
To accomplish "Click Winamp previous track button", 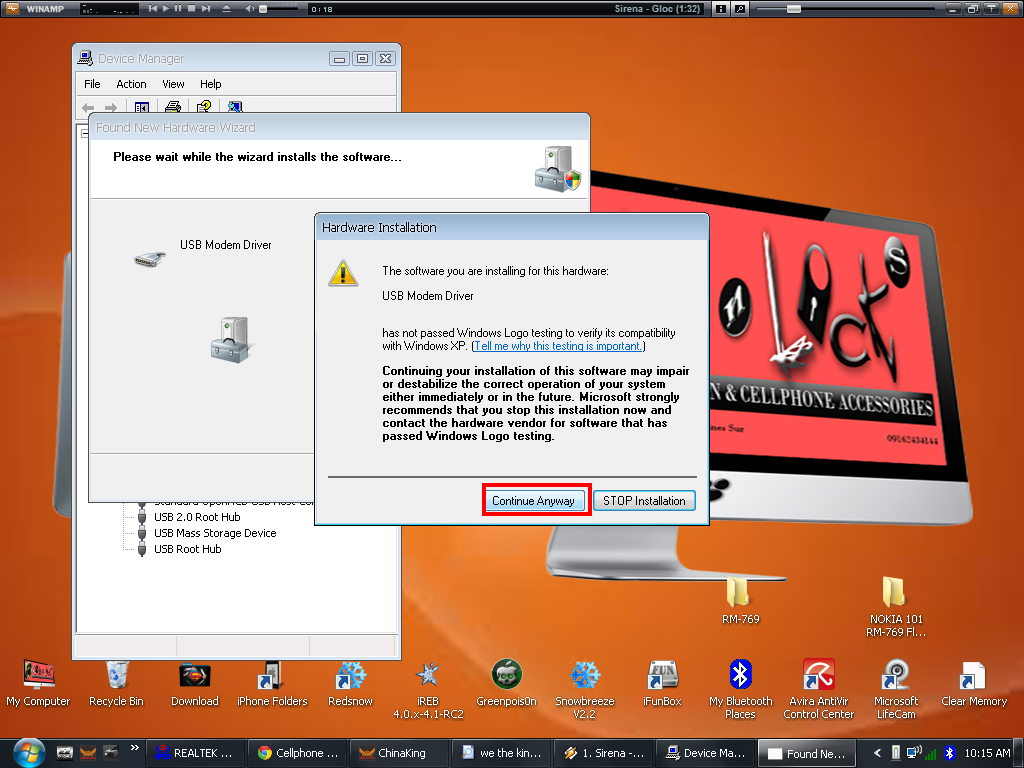I will [x=153, y=8].
